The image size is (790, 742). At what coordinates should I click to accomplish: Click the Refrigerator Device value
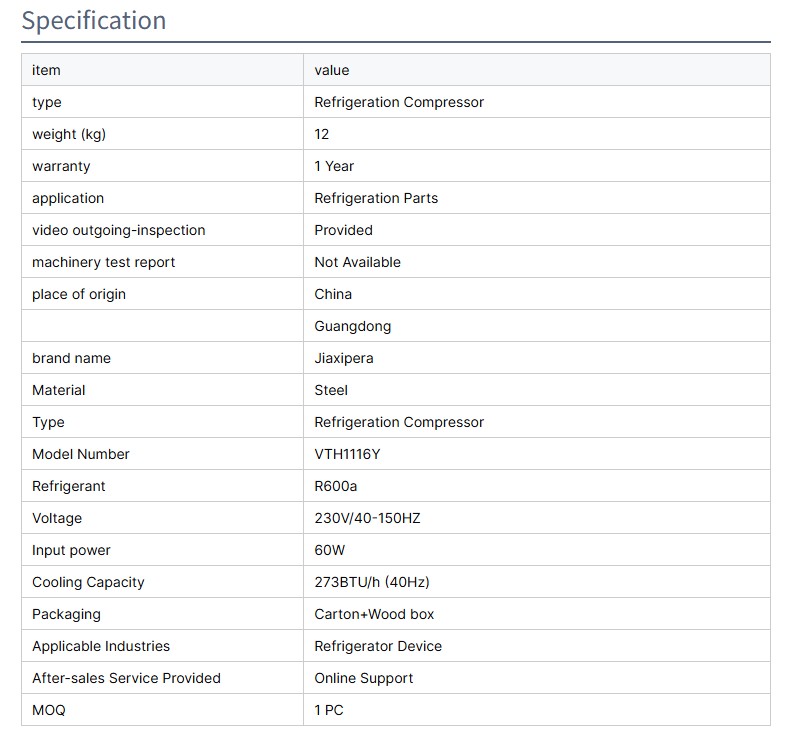pyautogui.click(x=378, y=646)
